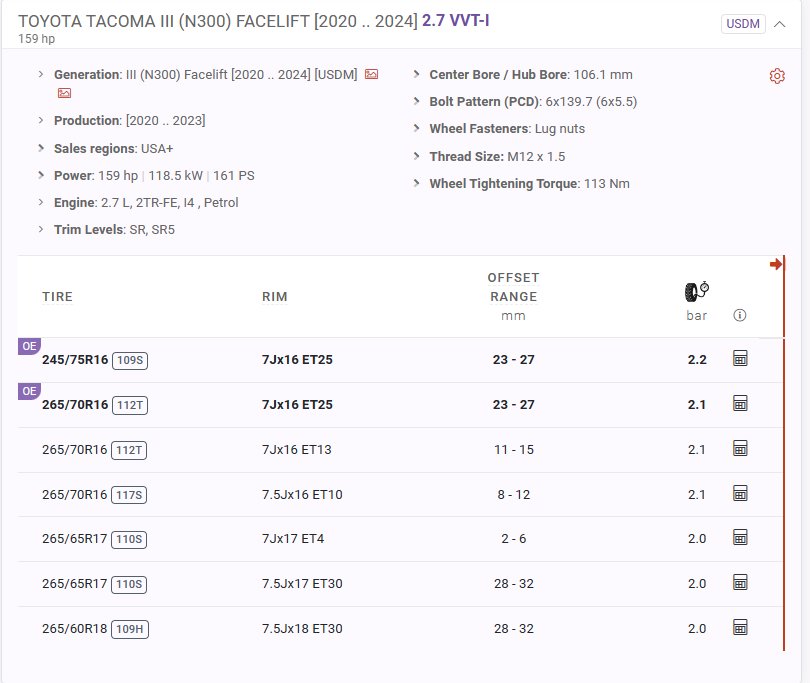Viewport: 810px width, 683px height.
Task: Collapse the Tacoma 2.7 VVT-I section chevron
Action: (x=780, y=24)
